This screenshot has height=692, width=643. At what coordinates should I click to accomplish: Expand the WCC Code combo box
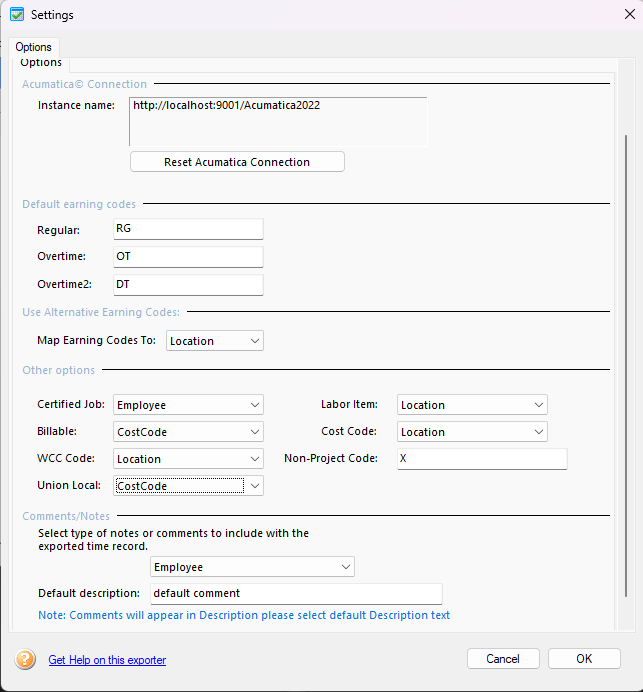coord(188,459)
